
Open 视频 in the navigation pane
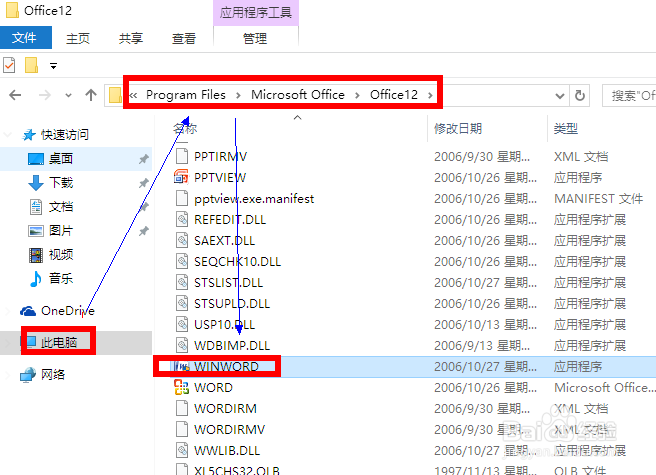coord(61,254)
